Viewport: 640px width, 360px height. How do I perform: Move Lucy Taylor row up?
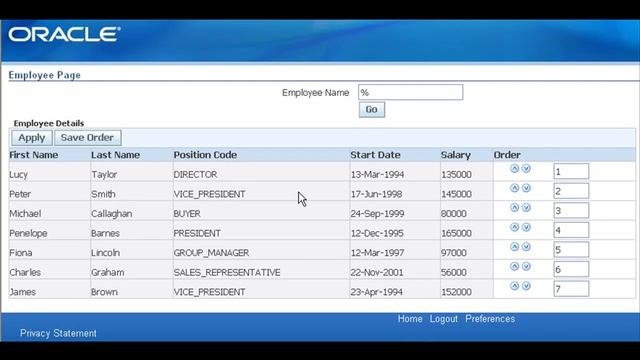(514, 169)
